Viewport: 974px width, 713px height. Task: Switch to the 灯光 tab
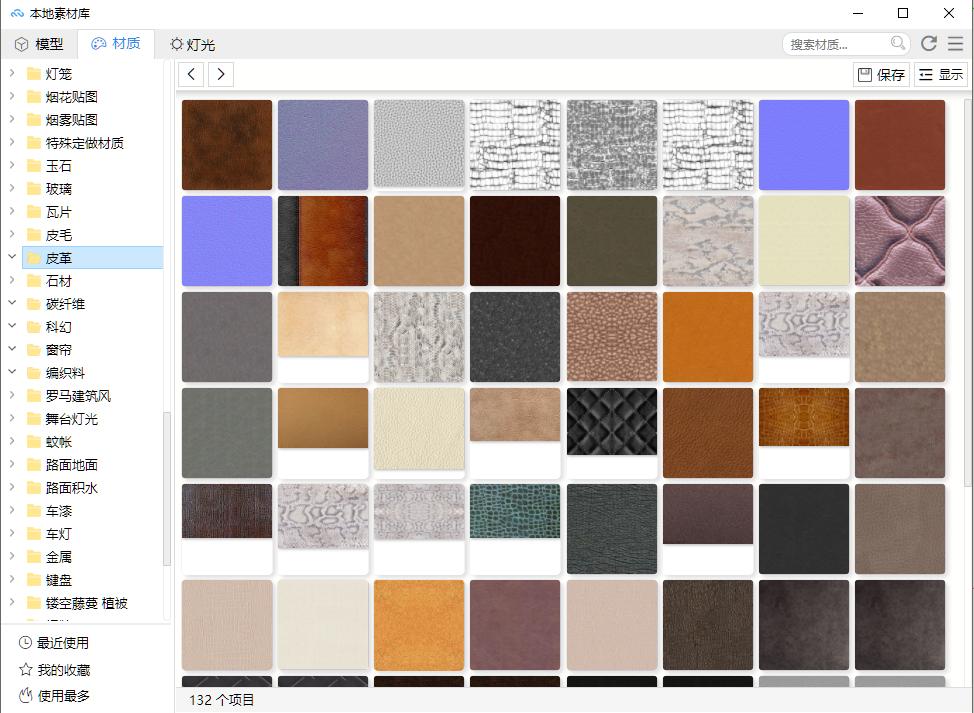pyautogui.click(x=192, y=44)
